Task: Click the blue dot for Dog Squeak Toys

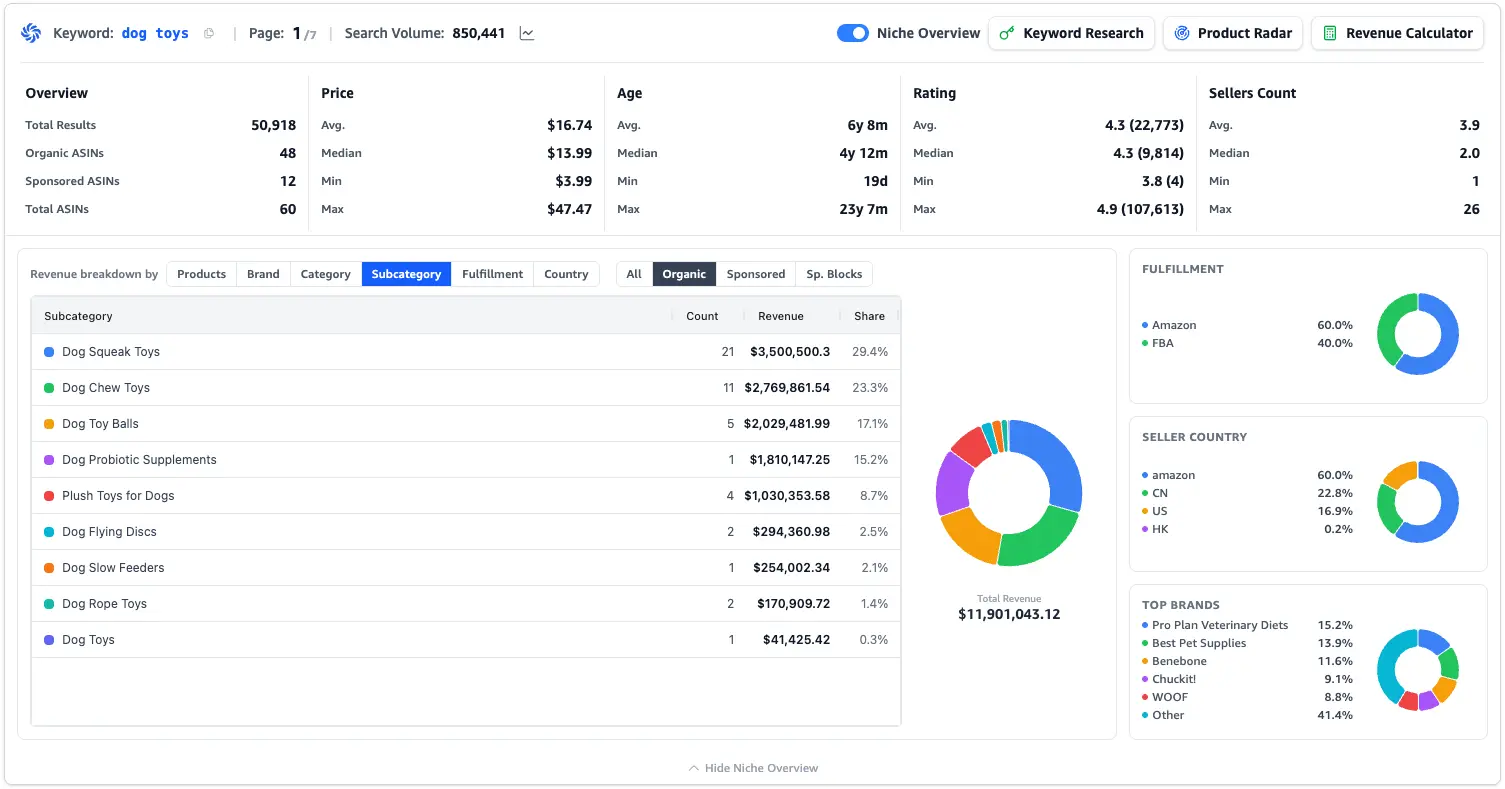Action: click(x=49, y=352)
